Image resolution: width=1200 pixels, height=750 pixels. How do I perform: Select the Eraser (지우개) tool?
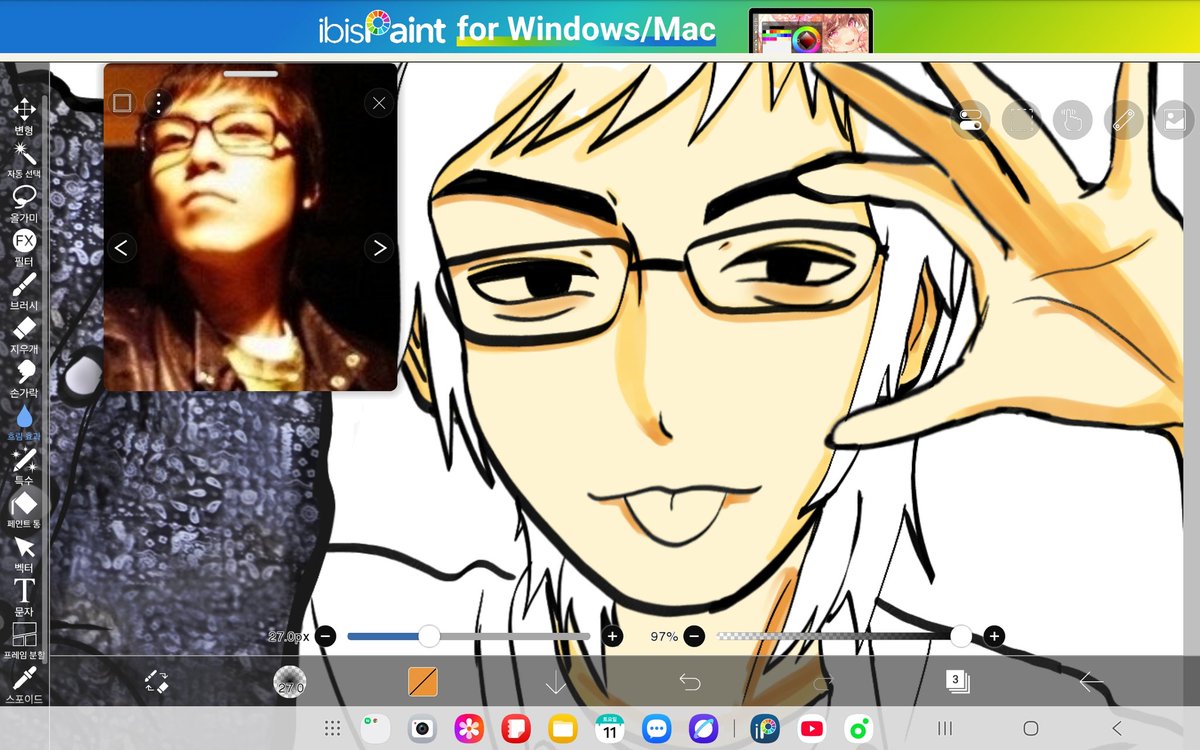[x=24, y=334]
